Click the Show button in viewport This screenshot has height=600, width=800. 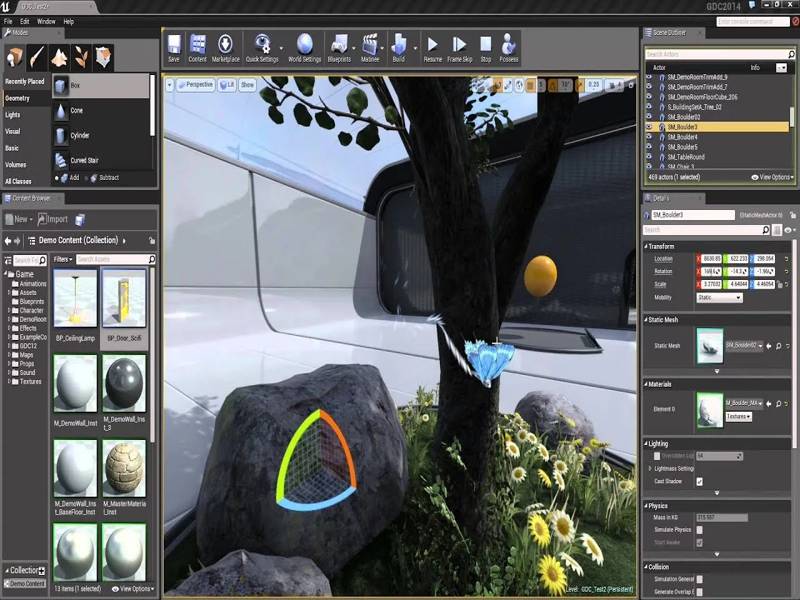tap(247, 85)
